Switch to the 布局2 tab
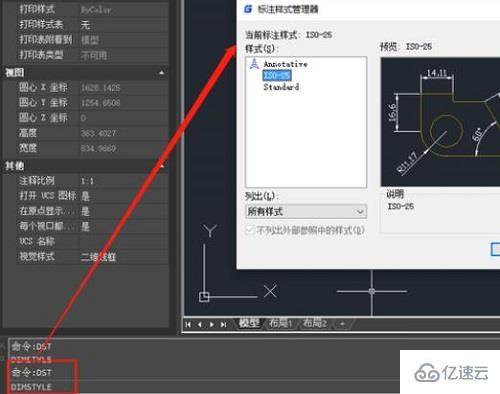This screenshot has width=500, height=394. [x=314, y=323]
